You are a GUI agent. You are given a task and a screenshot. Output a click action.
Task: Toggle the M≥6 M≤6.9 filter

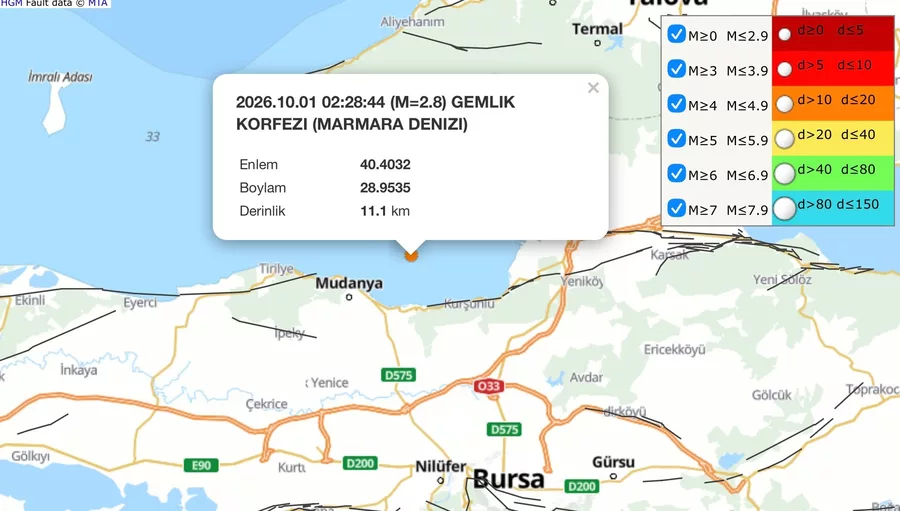point(677,173)
